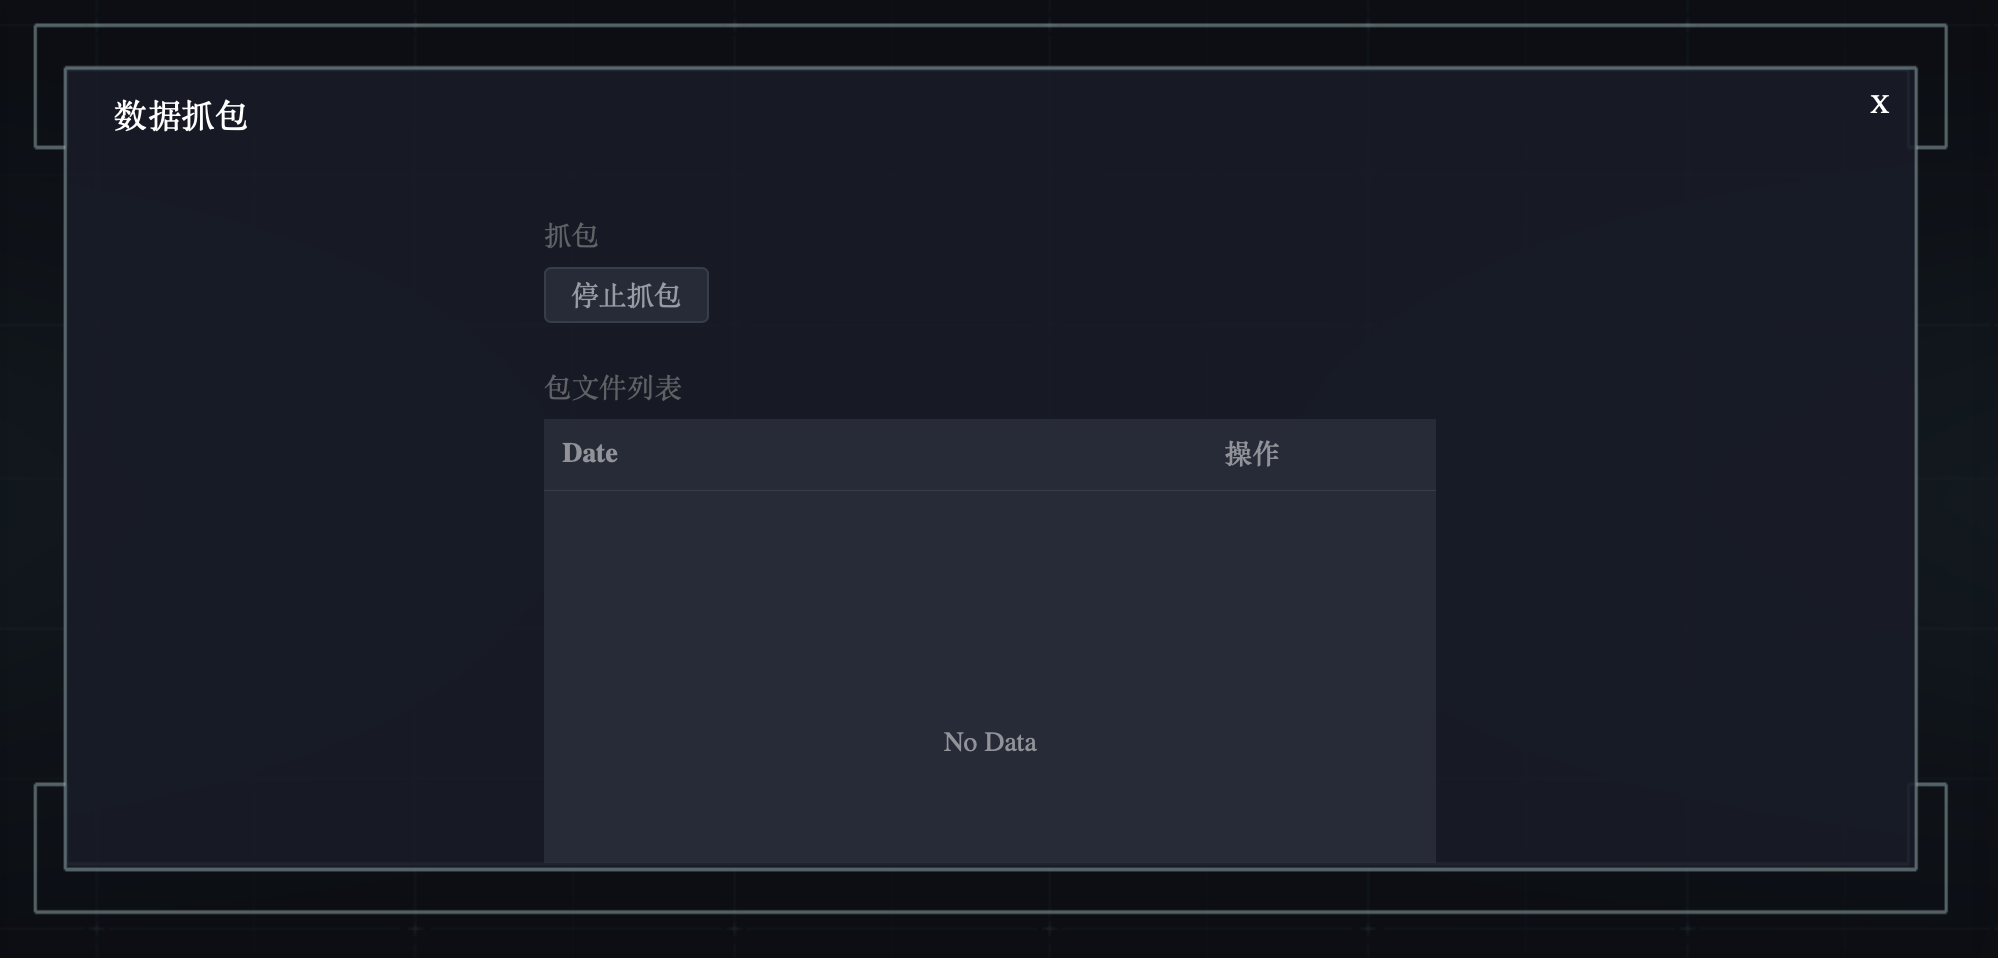Click the 操作 column header
This screenshot has width=1998, height=958.
tap(1251, 454)
